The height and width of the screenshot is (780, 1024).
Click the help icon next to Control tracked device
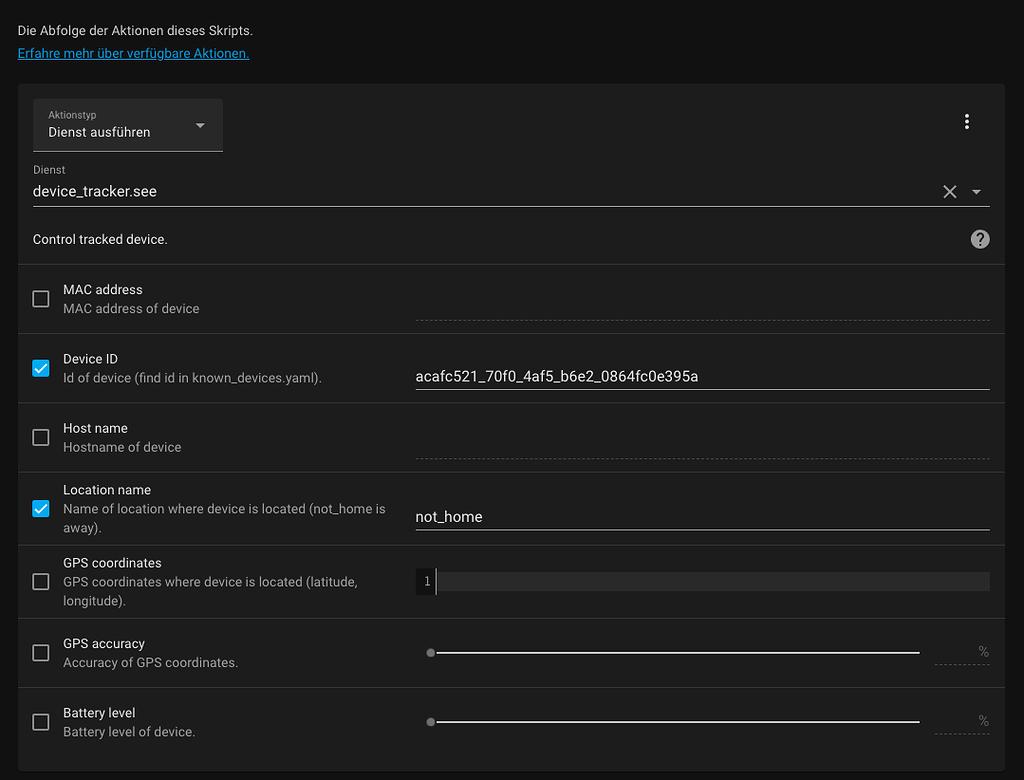click(x=980, y=239)
